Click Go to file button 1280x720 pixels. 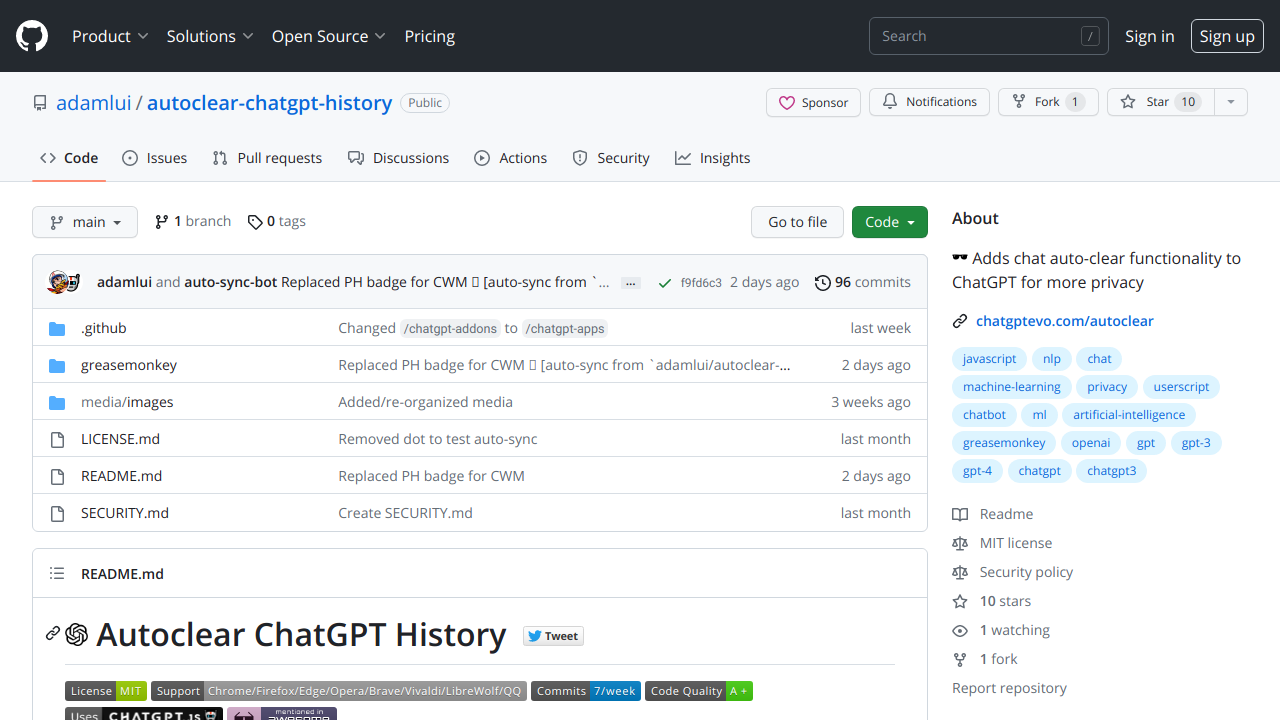797,222
